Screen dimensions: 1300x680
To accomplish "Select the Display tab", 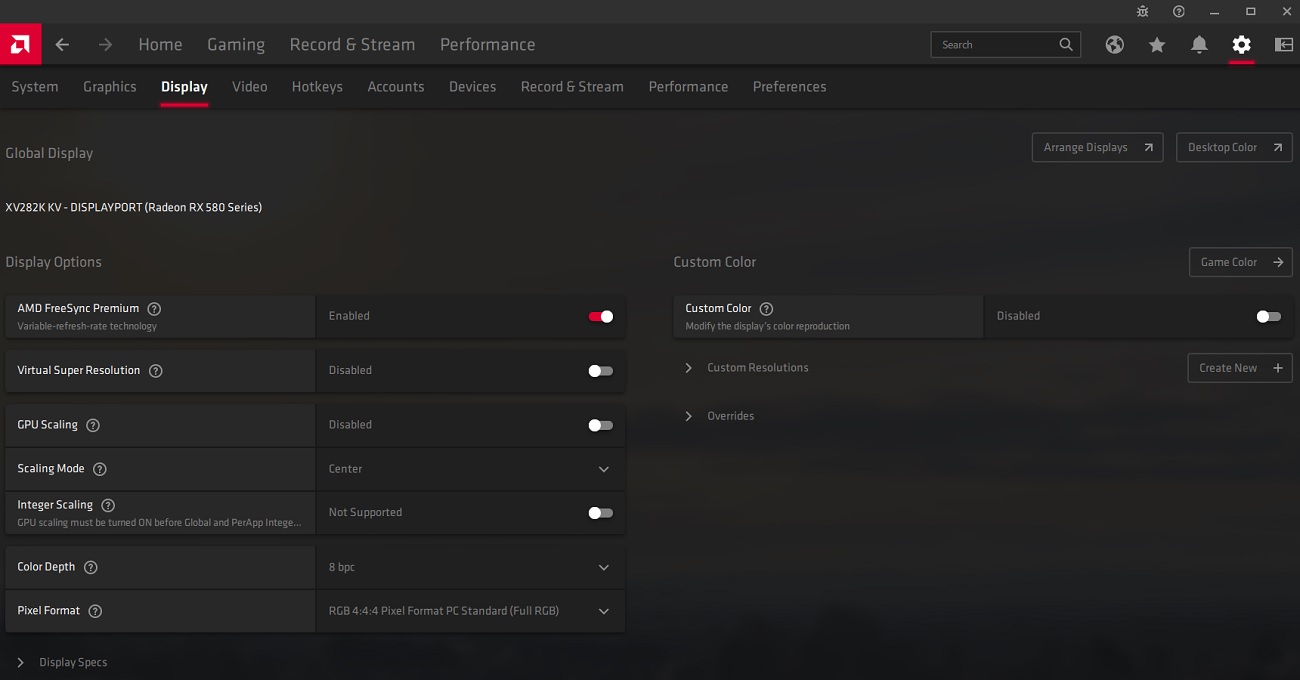I will point(184,87).
